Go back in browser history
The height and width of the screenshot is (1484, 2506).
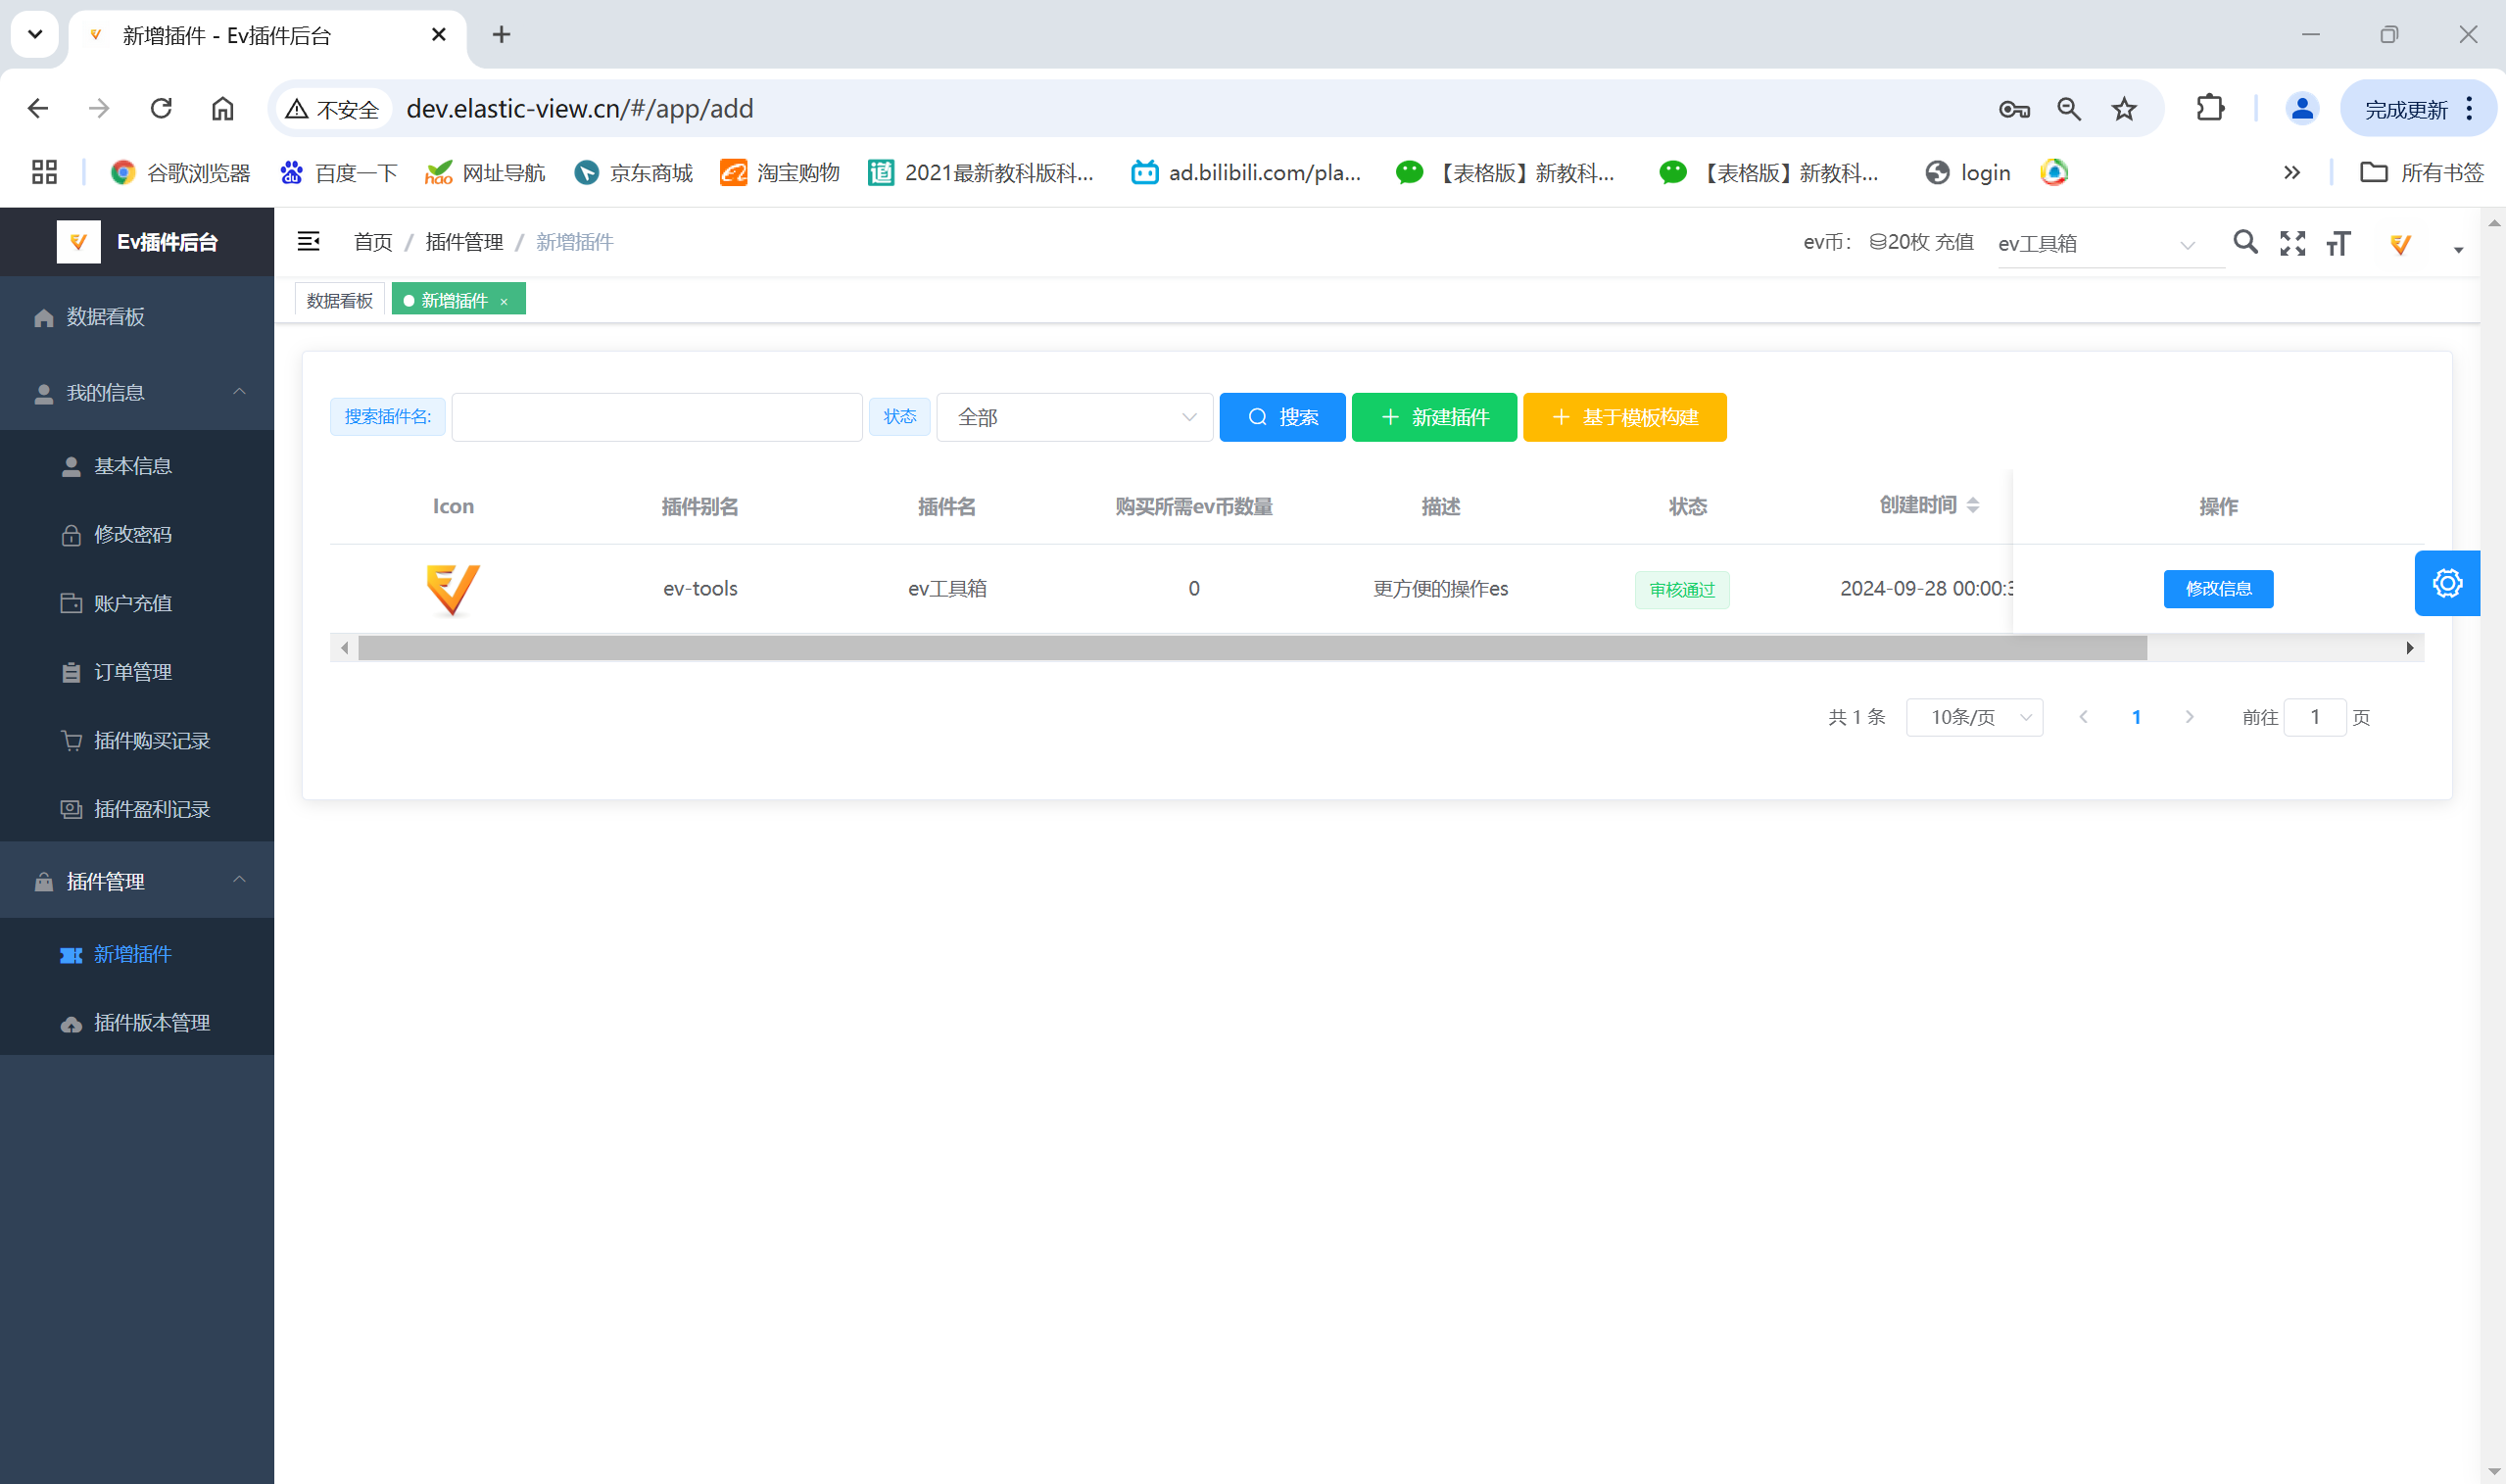coord(38,108)
